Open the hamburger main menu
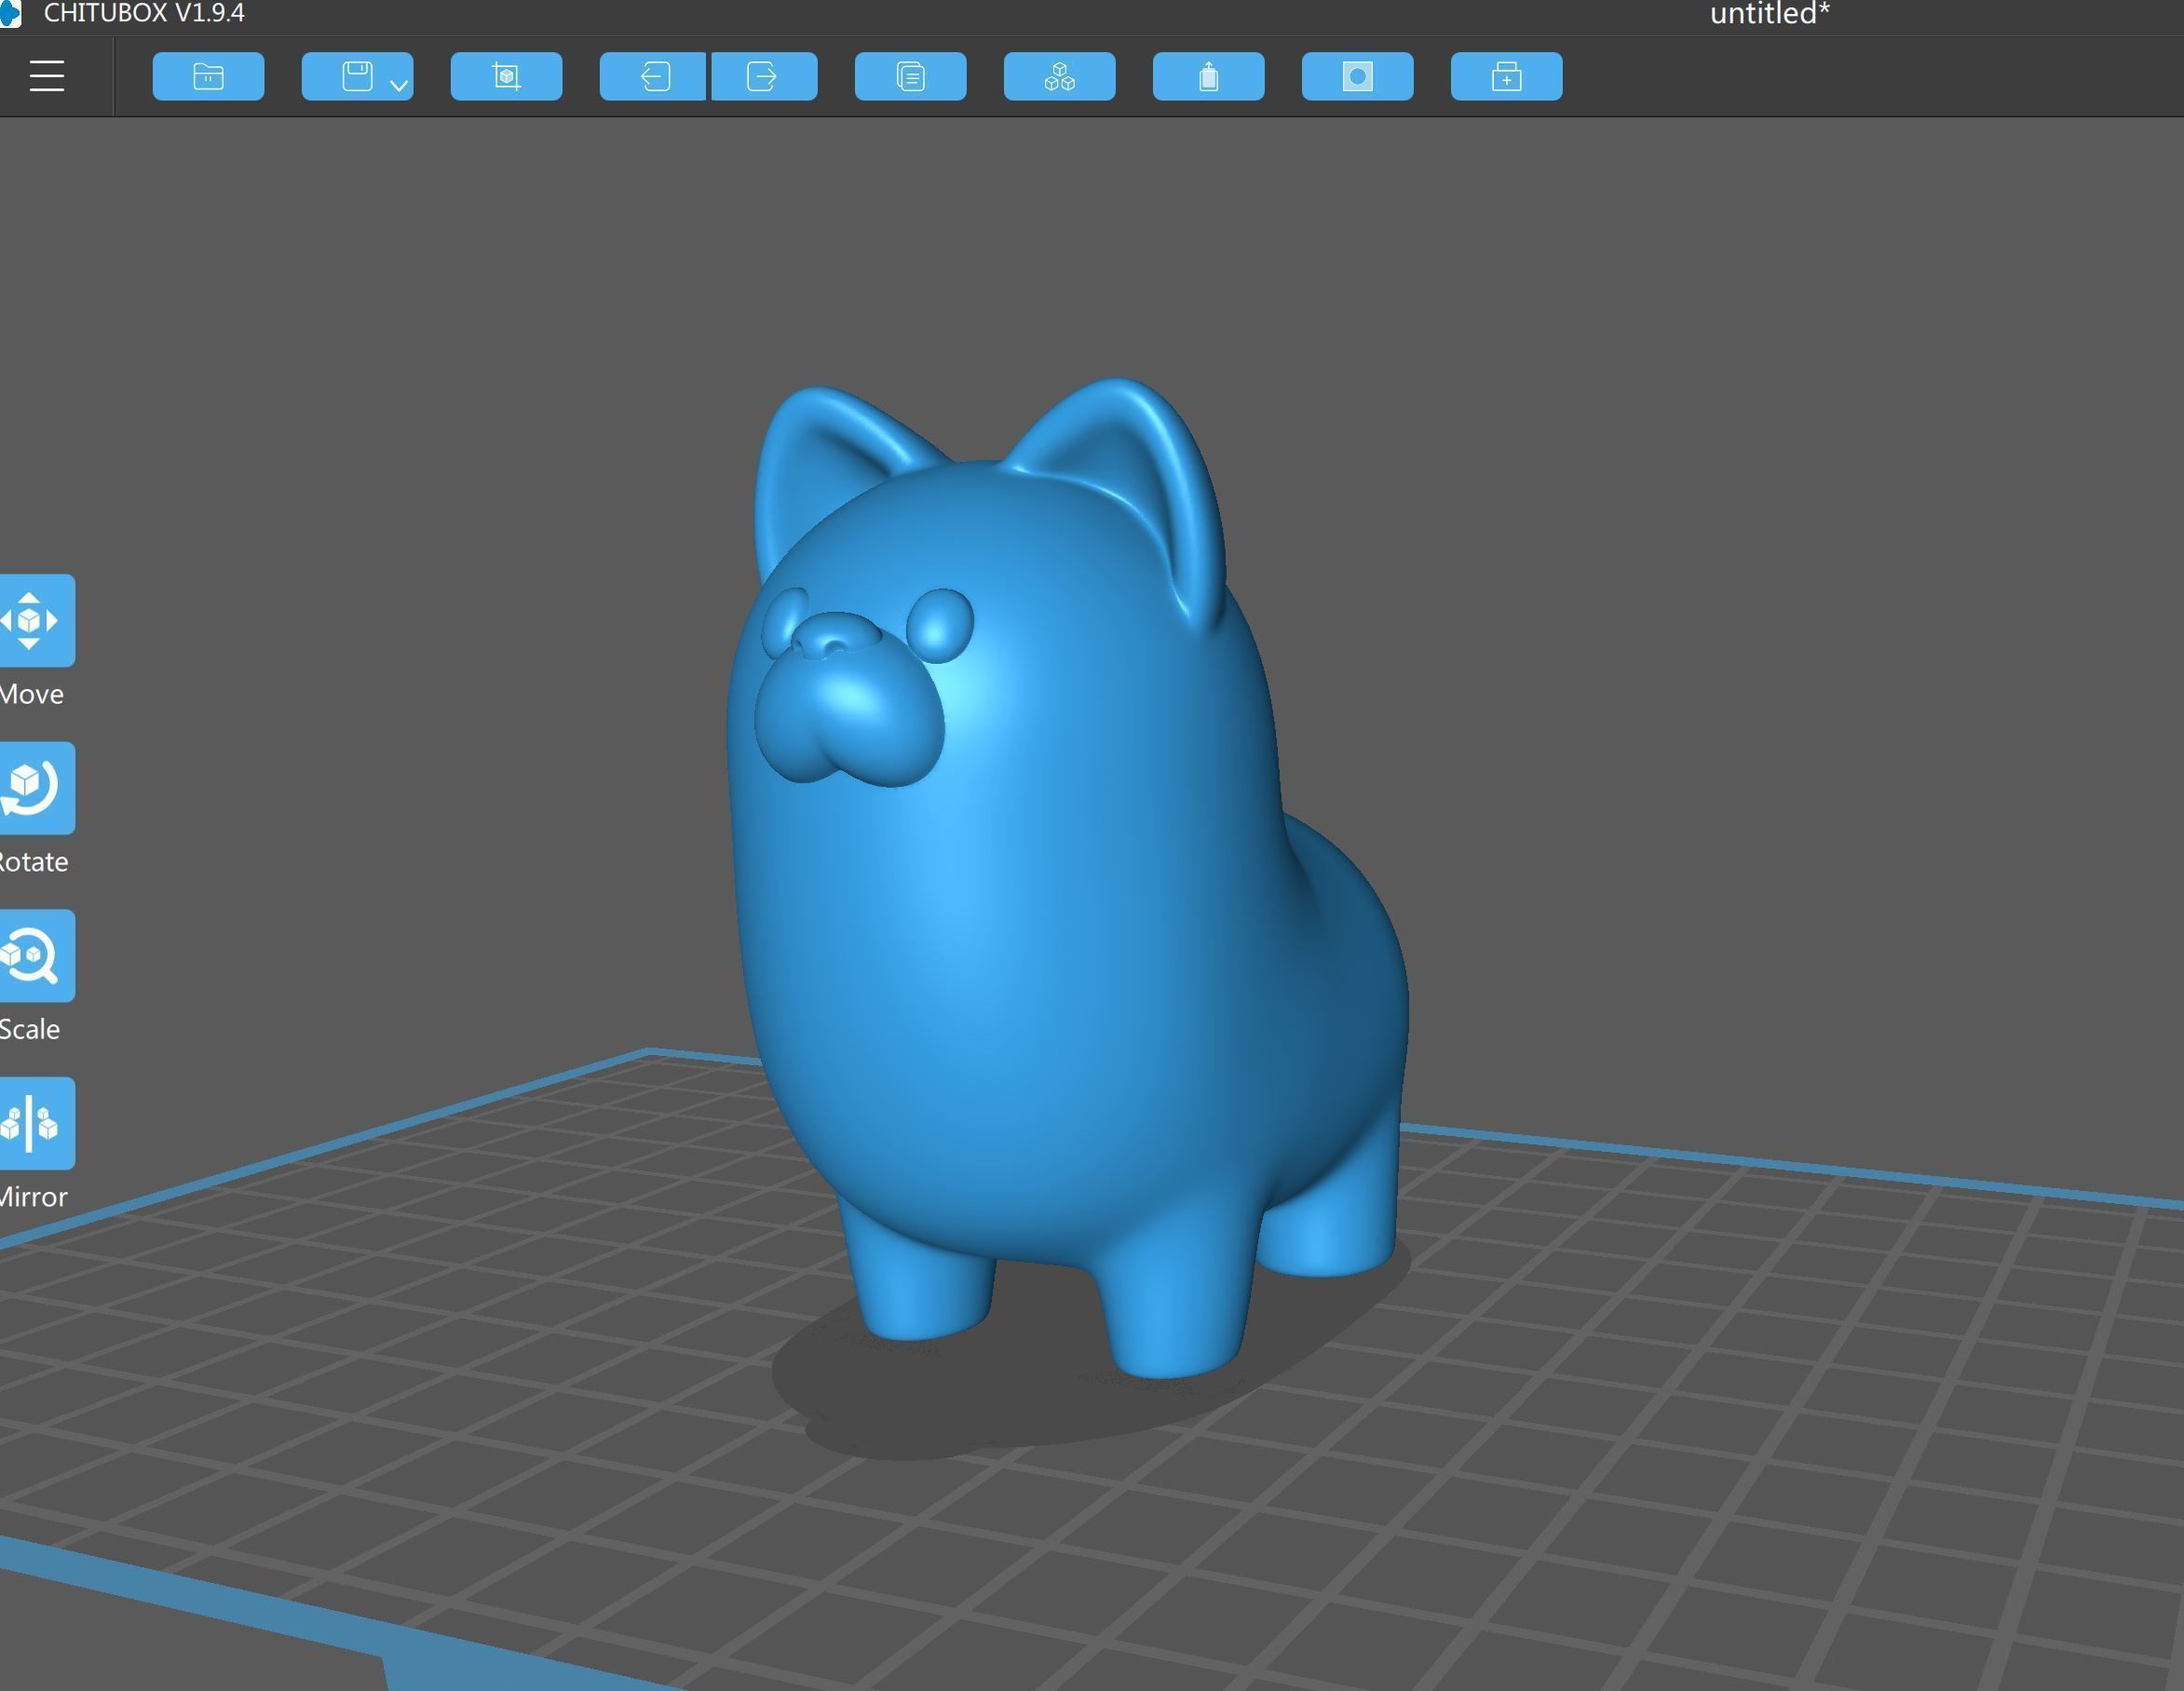Image resolution: width=2184 pixels, height=1691 pixels. [x=47, y=76]
